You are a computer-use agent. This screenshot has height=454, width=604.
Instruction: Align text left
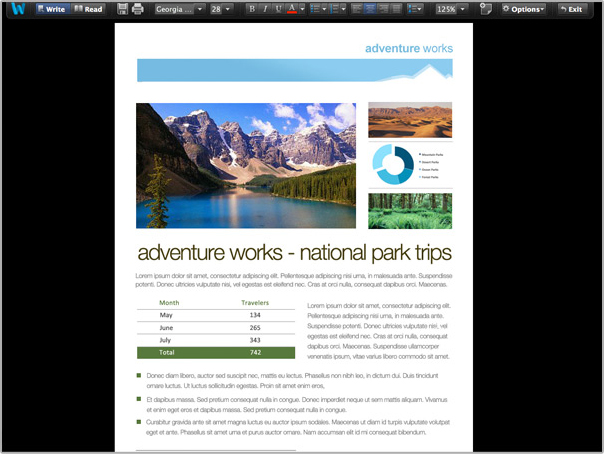(359, 9)
